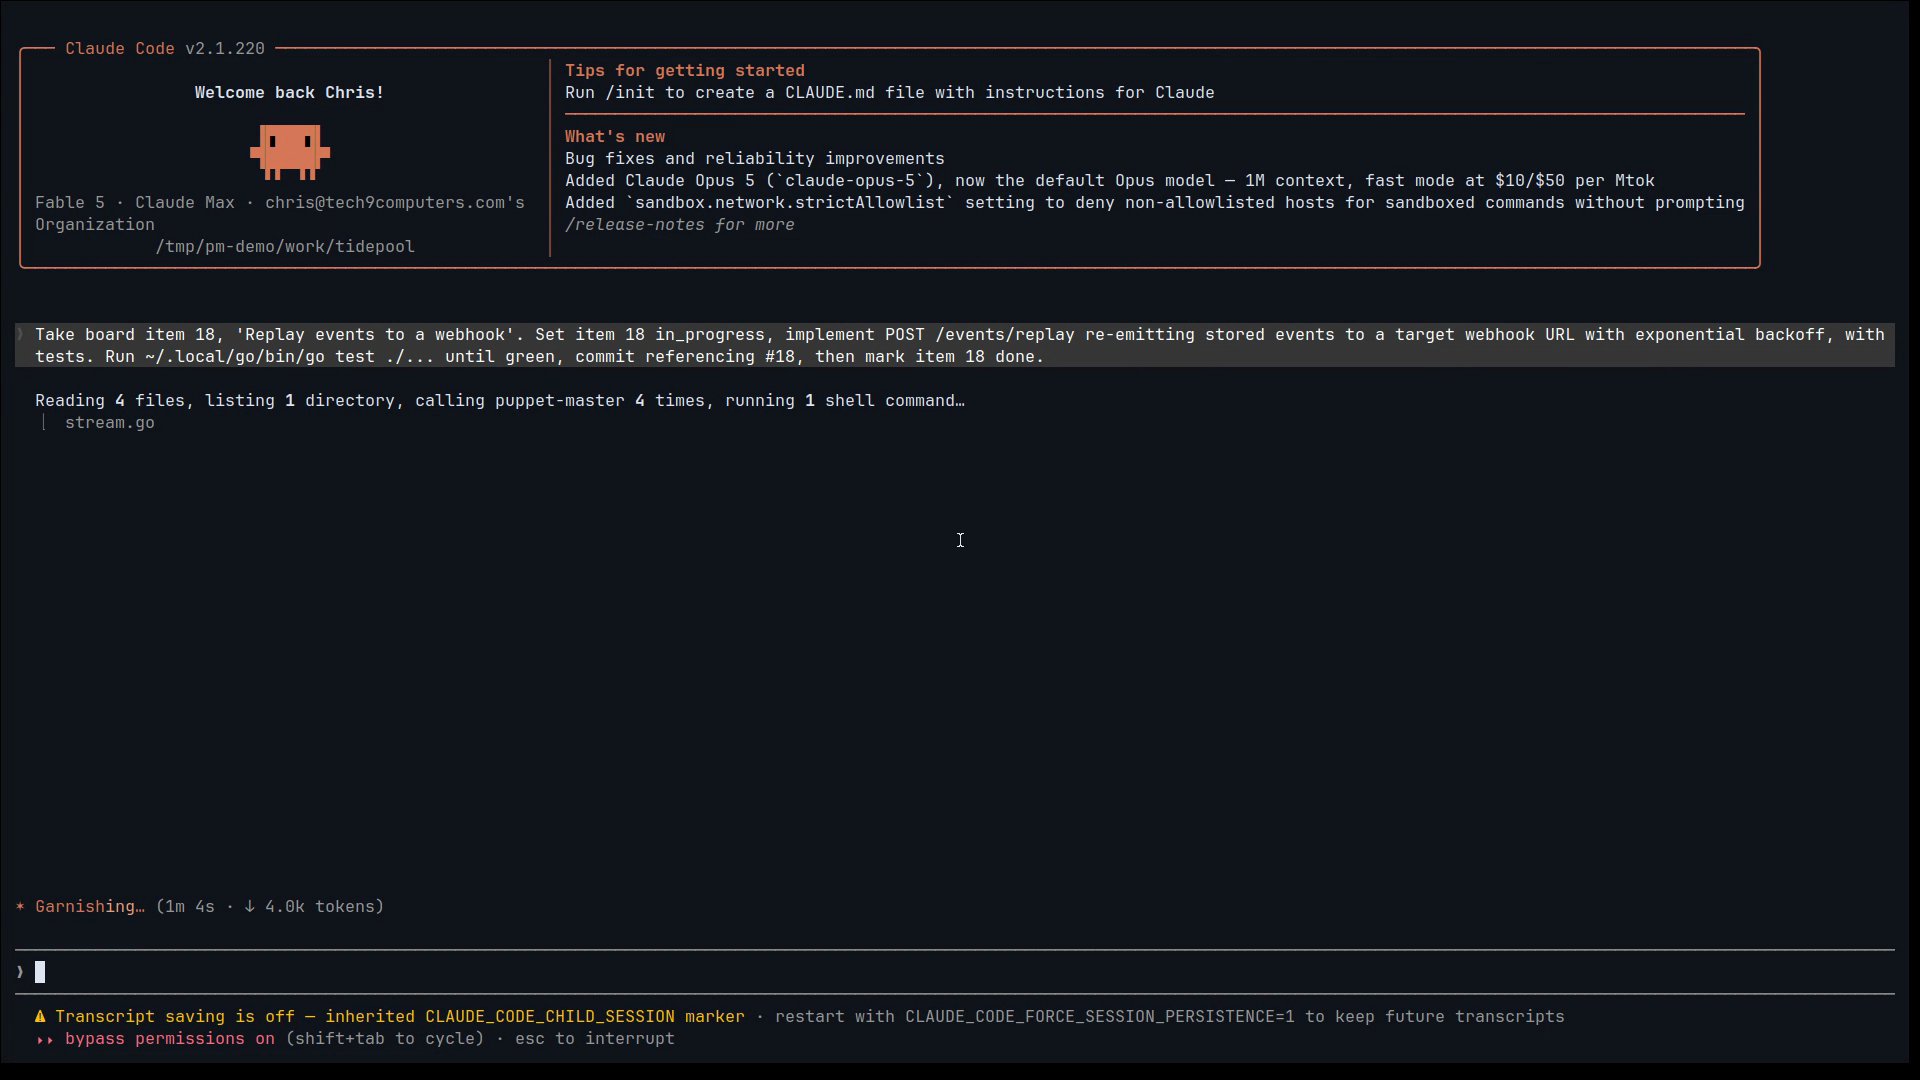The image size is (1920, 1080).
Task: Click the down-arrow token counter icon
Action: tap(250, 907)
